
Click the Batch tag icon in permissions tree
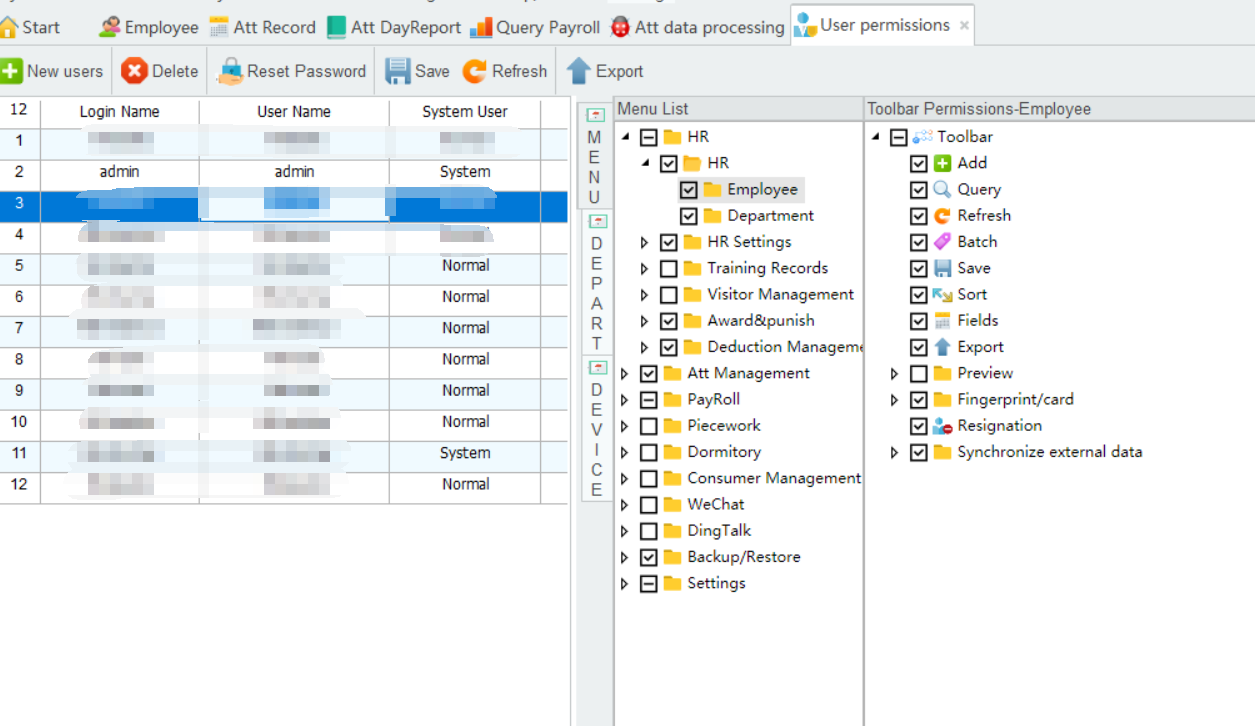pyautogui.click(x=942, y=242)
